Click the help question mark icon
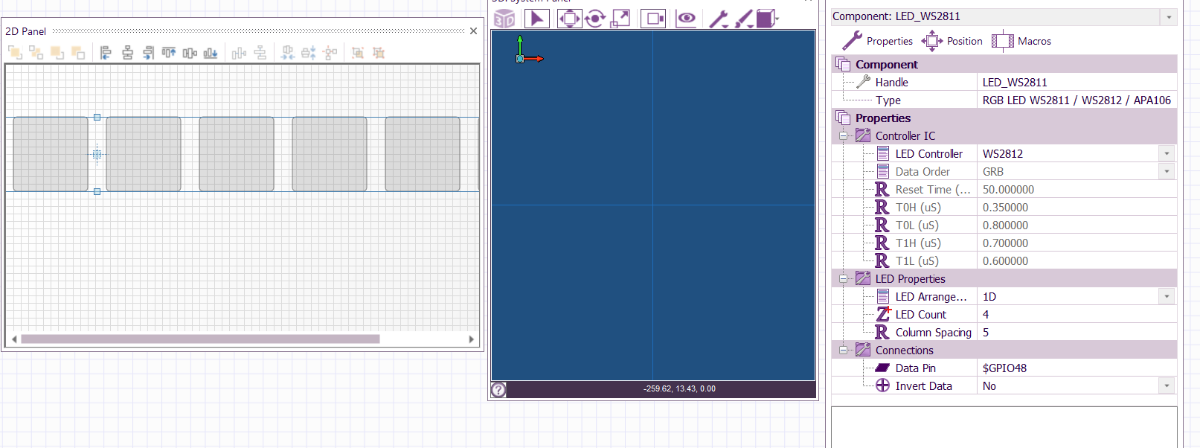 coord(498,390)
